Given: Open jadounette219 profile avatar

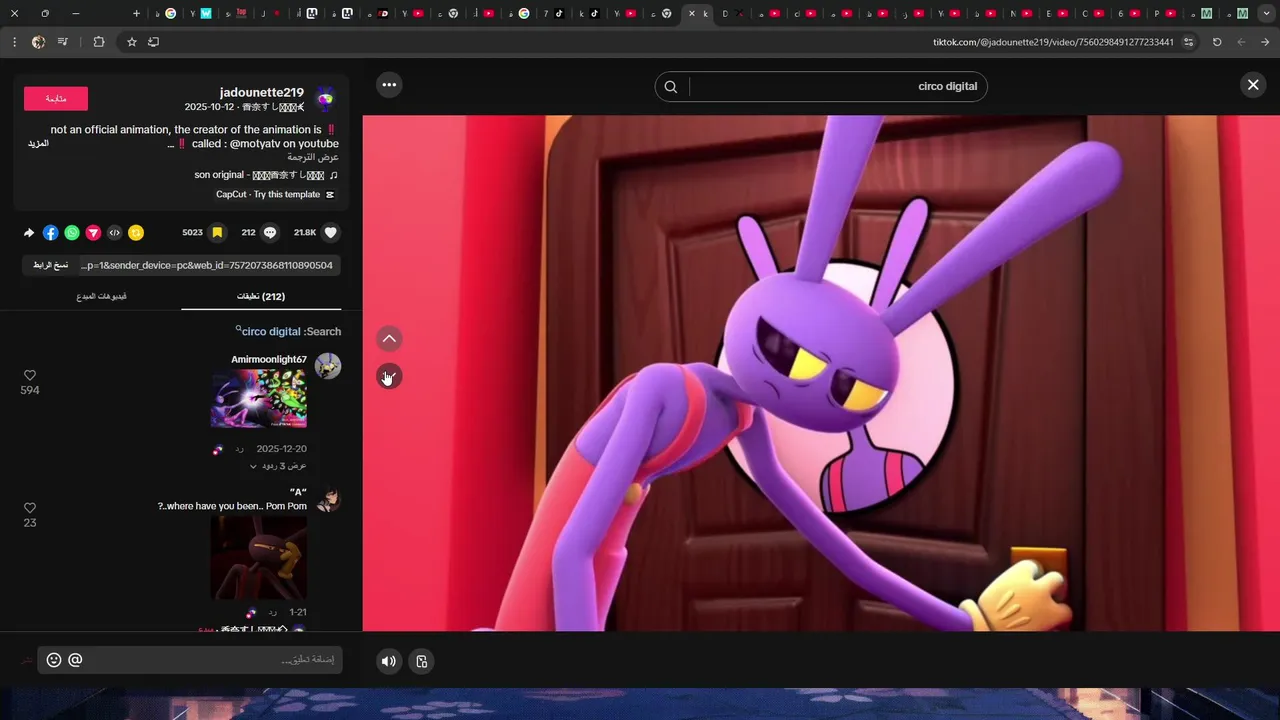Looking at the screenshot, I should click(325, 98).
